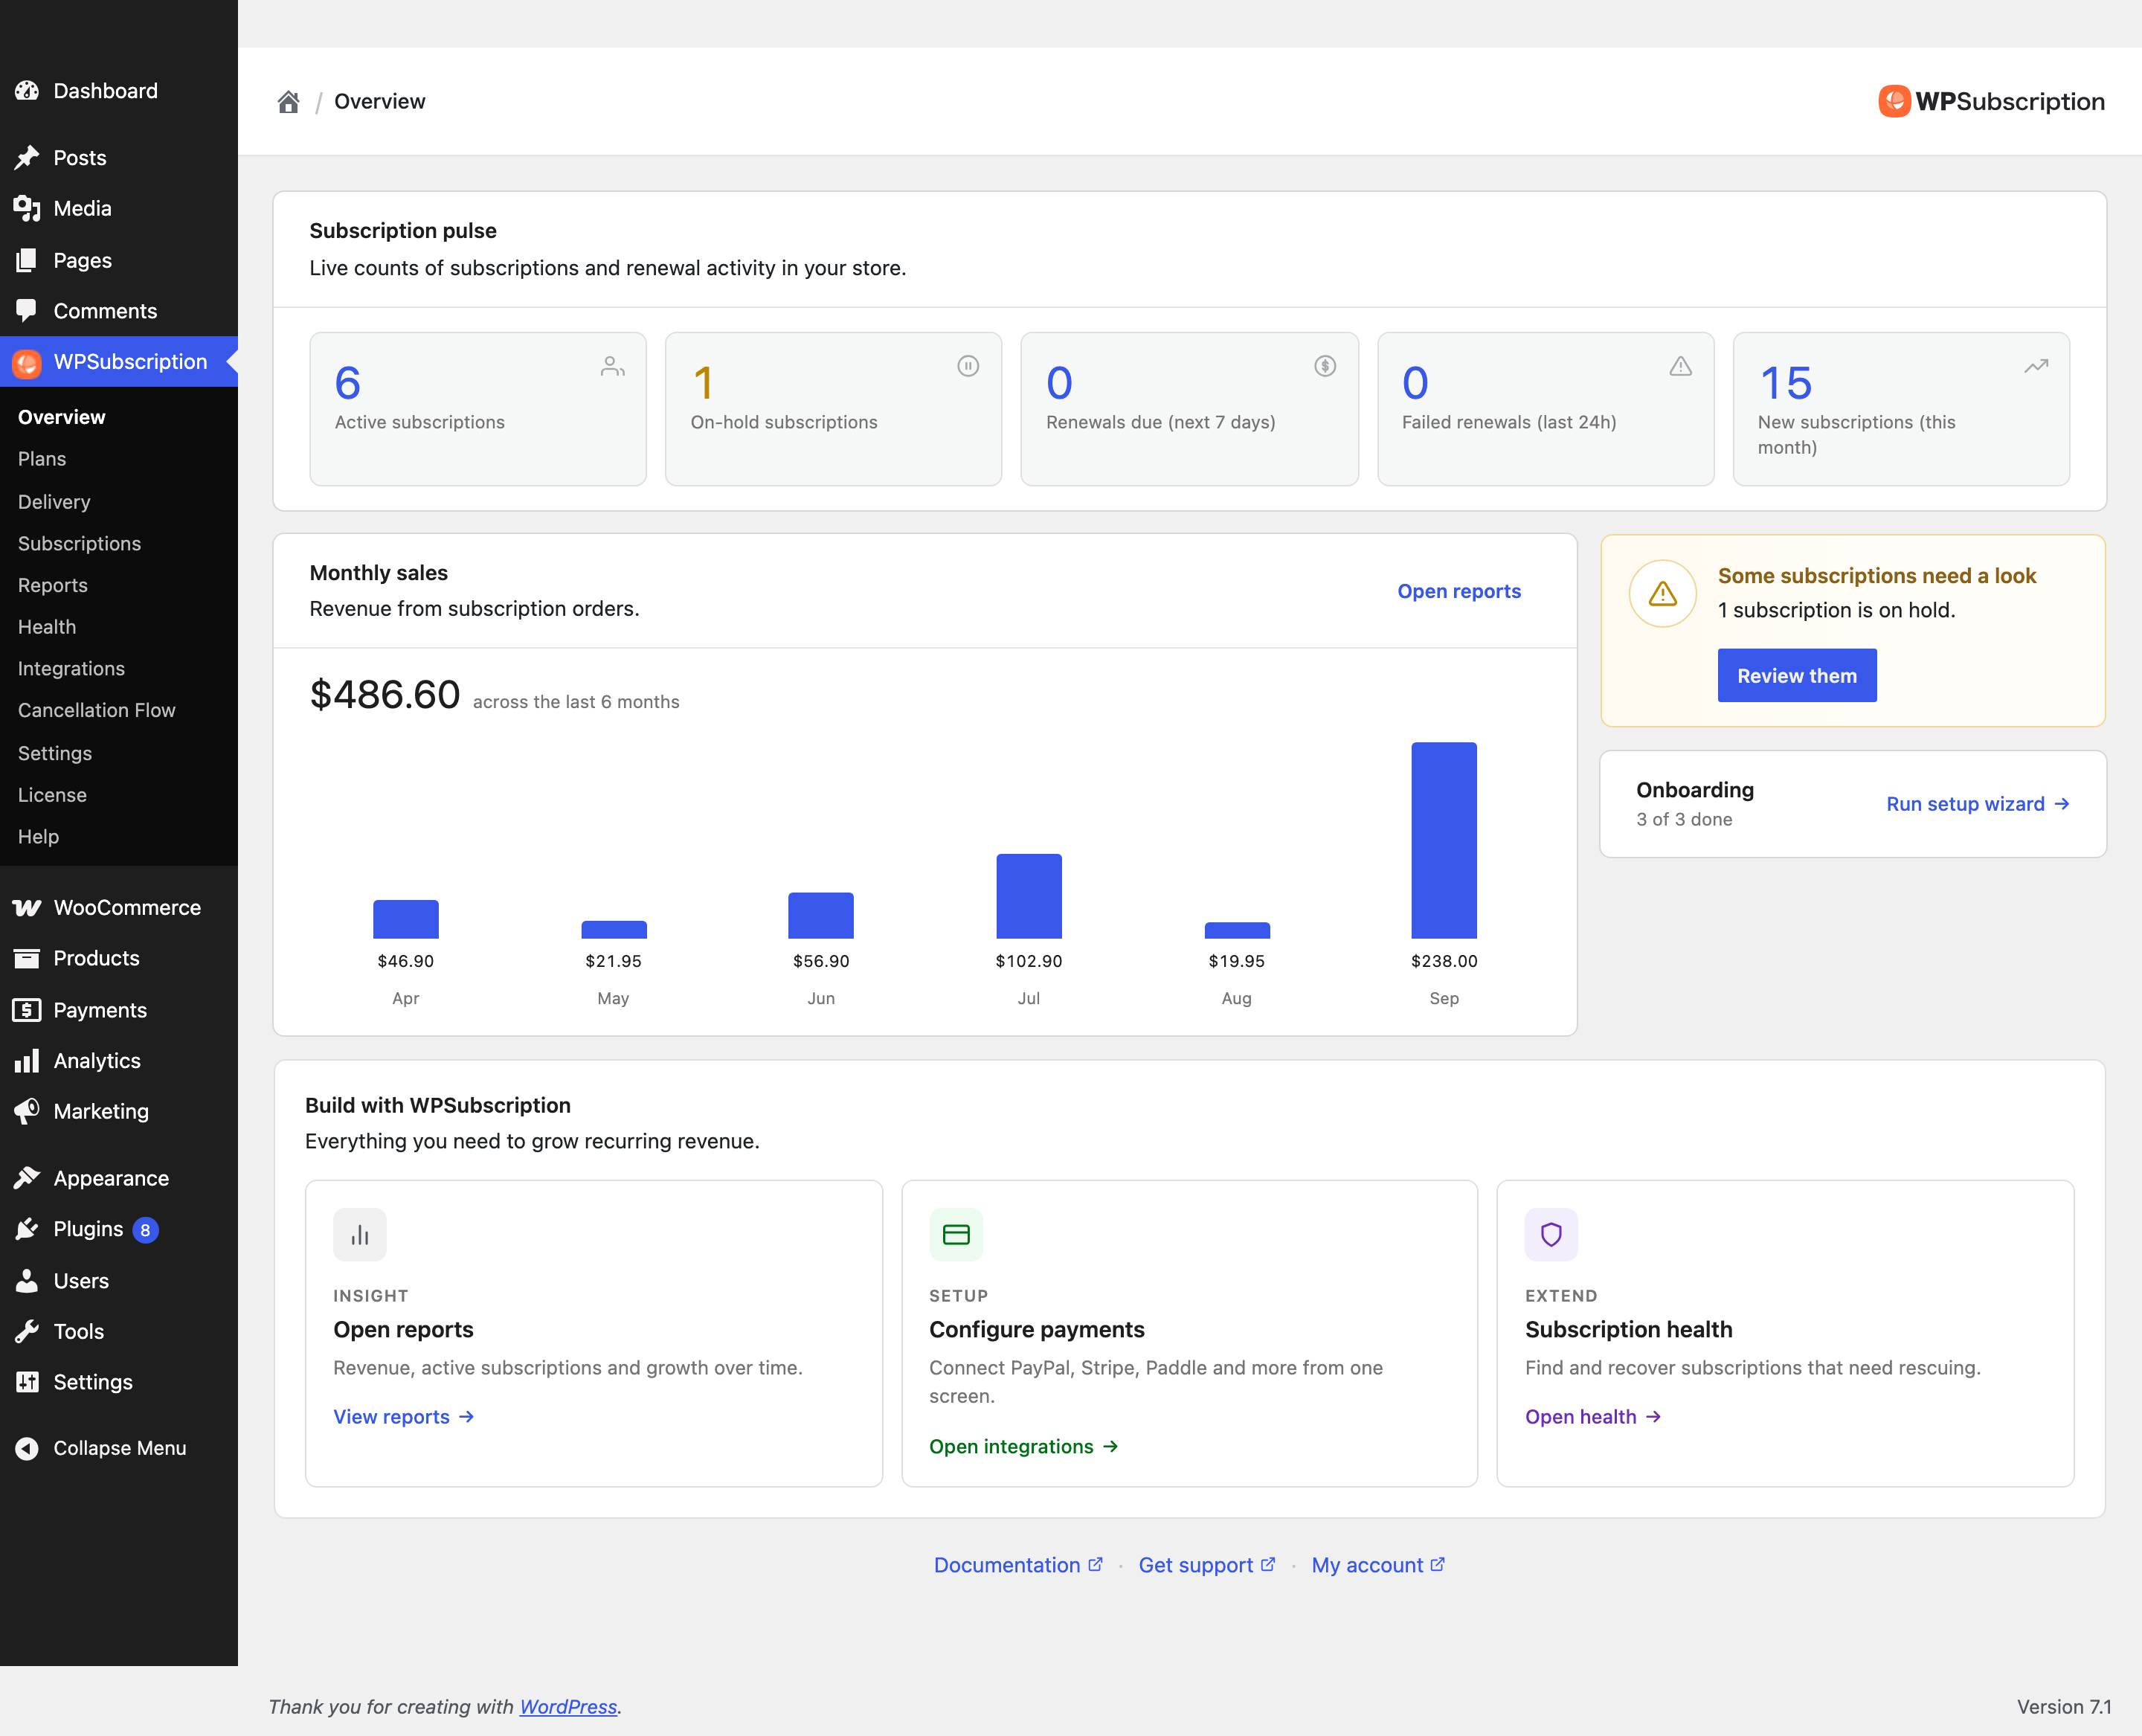Click the Review them button
The width and height of the screenshot is (2142, 1736).
tap(1797, 676)
